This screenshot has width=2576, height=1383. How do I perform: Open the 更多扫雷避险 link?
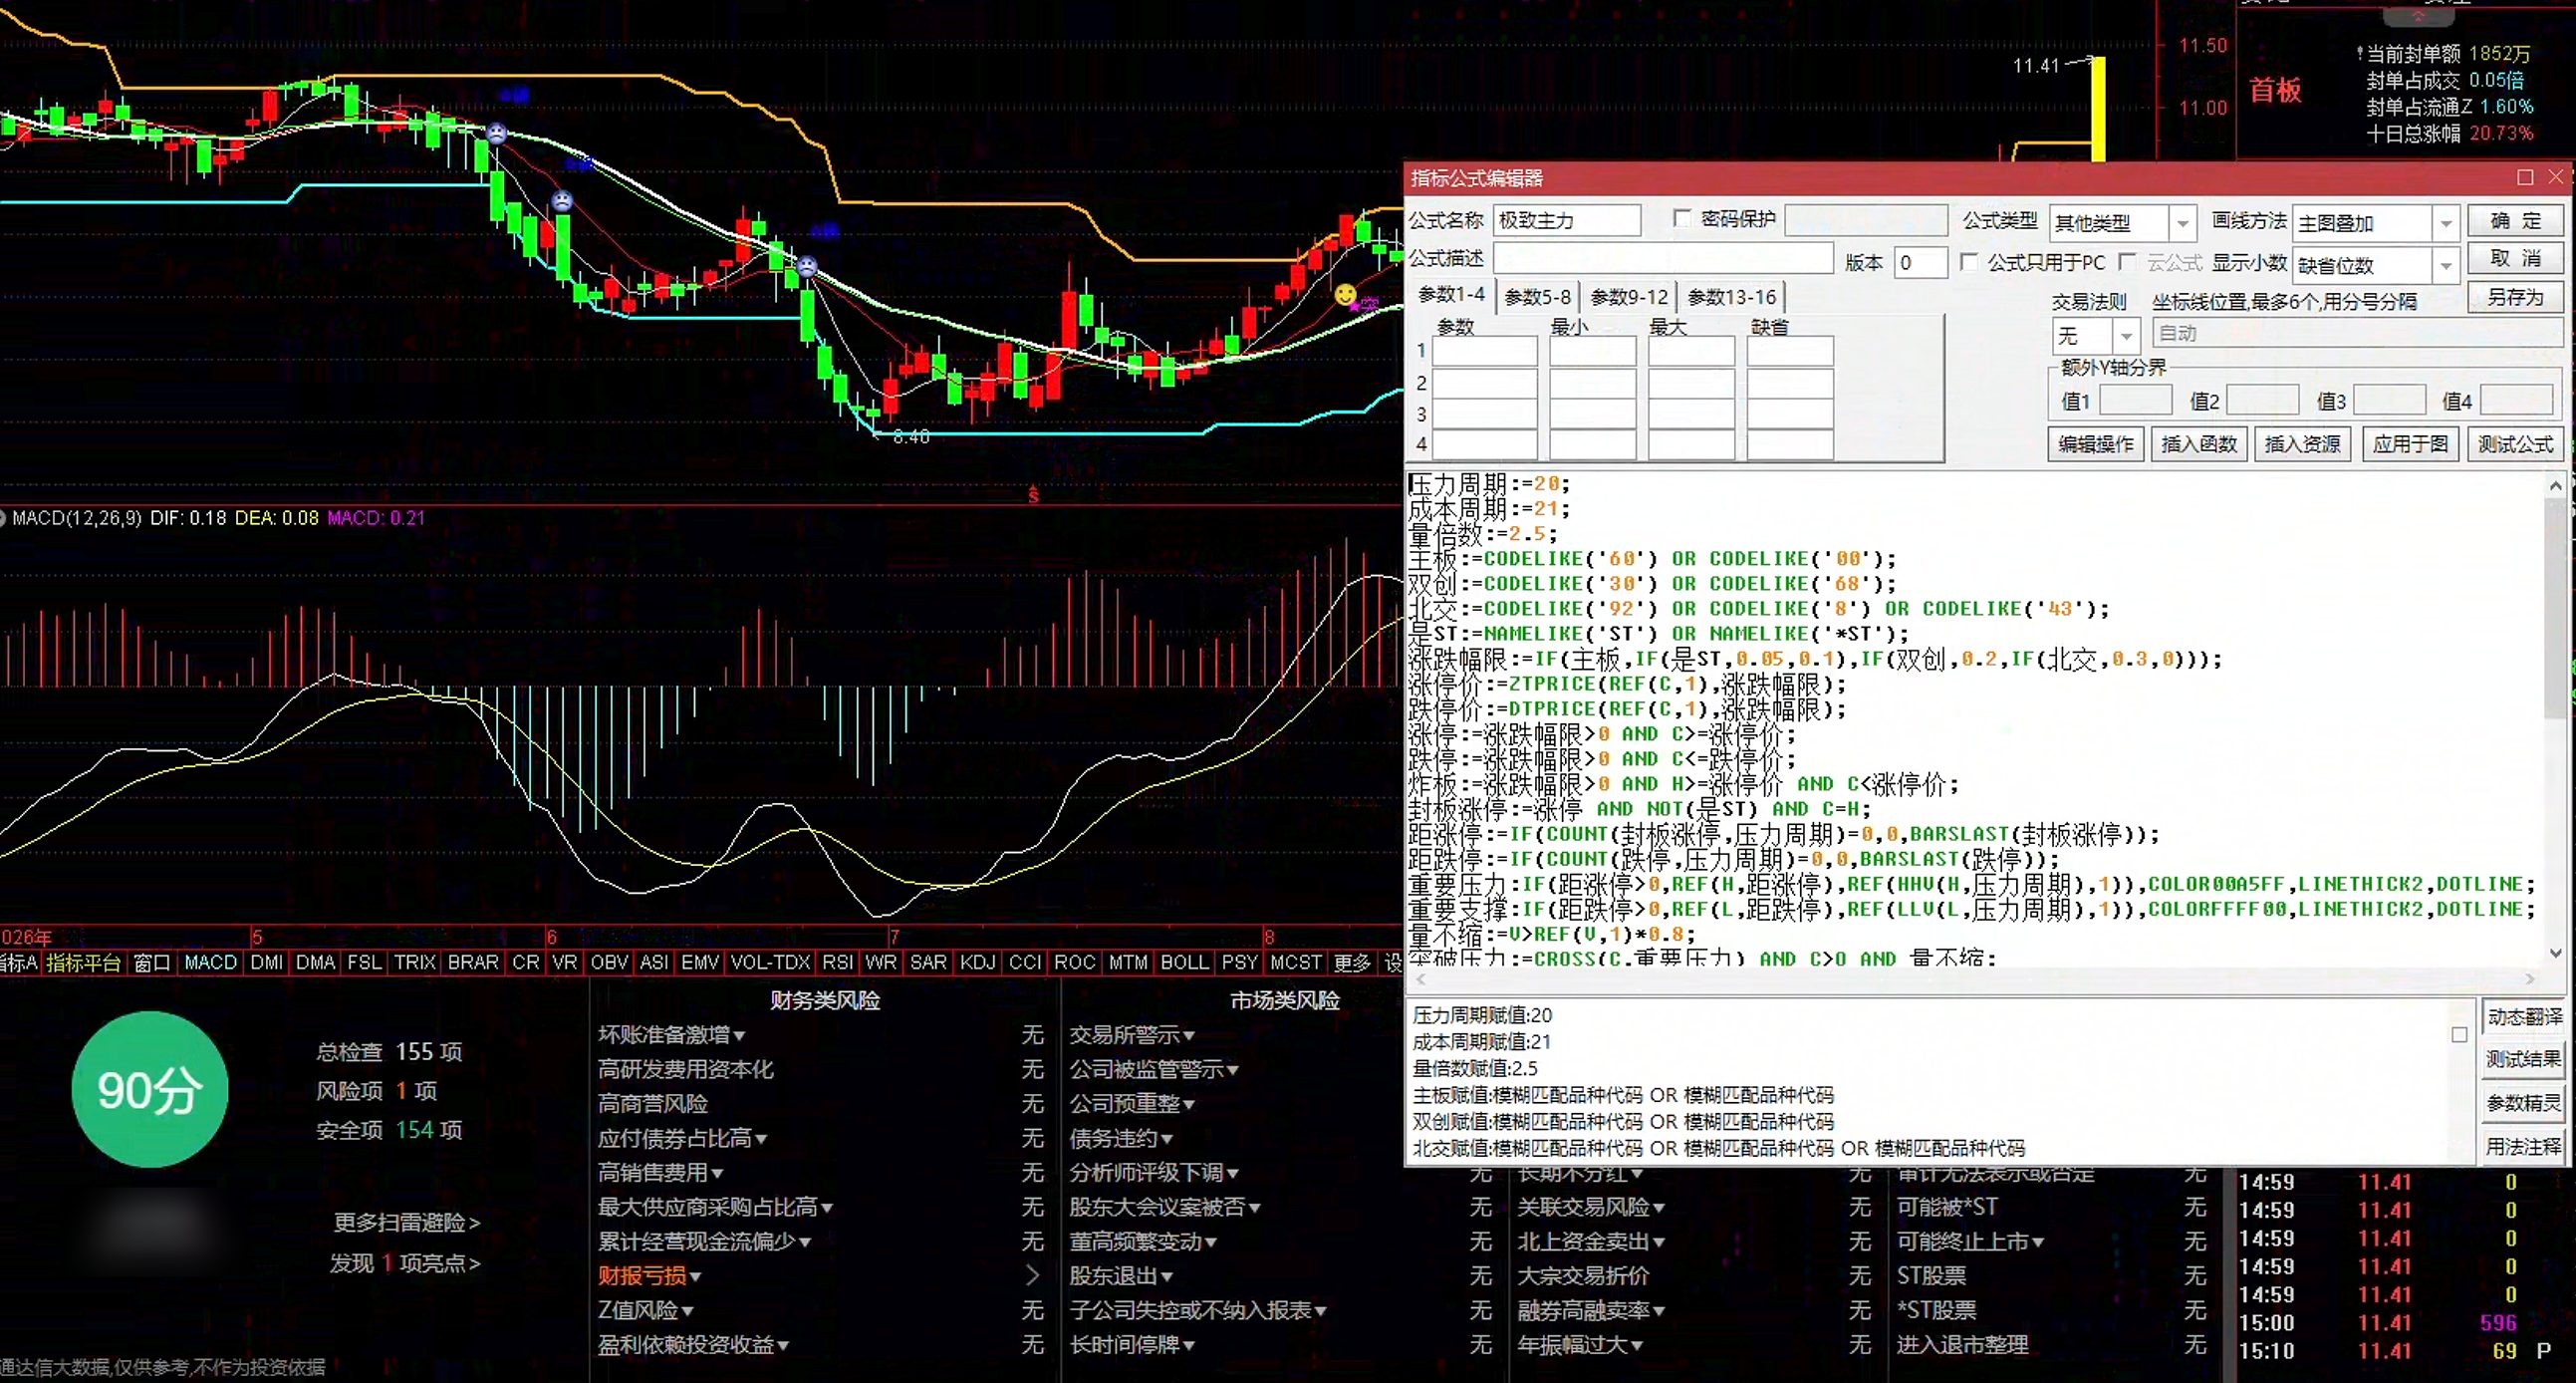[406, 1222]
